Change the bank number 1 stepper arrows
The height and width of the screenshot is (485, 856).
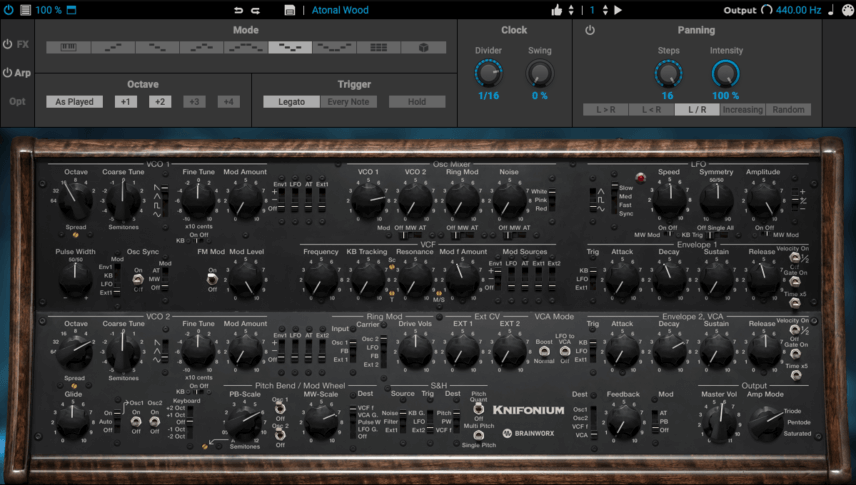[x=605, y=10]
